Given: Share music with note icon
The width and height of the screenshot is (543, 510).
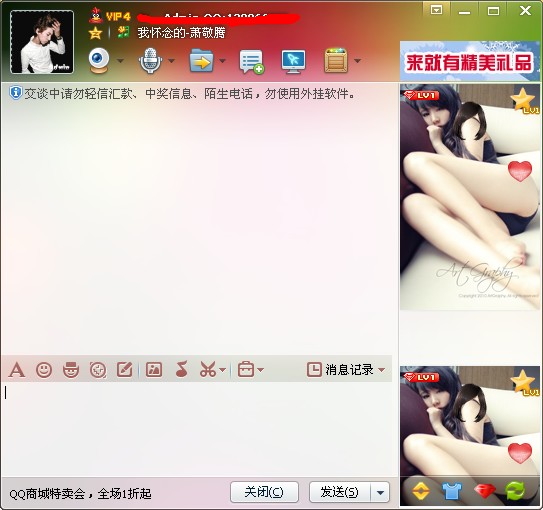Looking at the screenshot, I should pos(181,369).
